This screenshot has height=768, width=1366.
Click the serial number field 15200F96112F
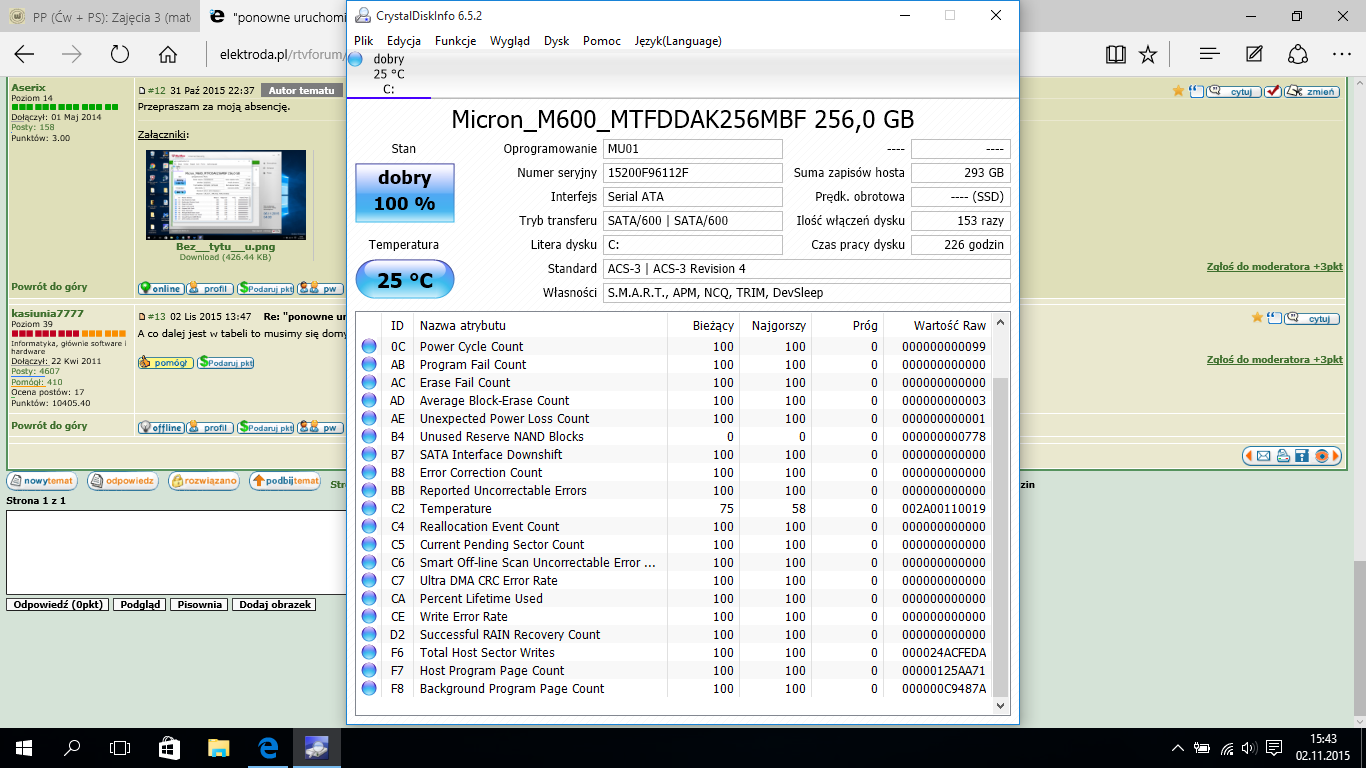click(x=692, y=173)
